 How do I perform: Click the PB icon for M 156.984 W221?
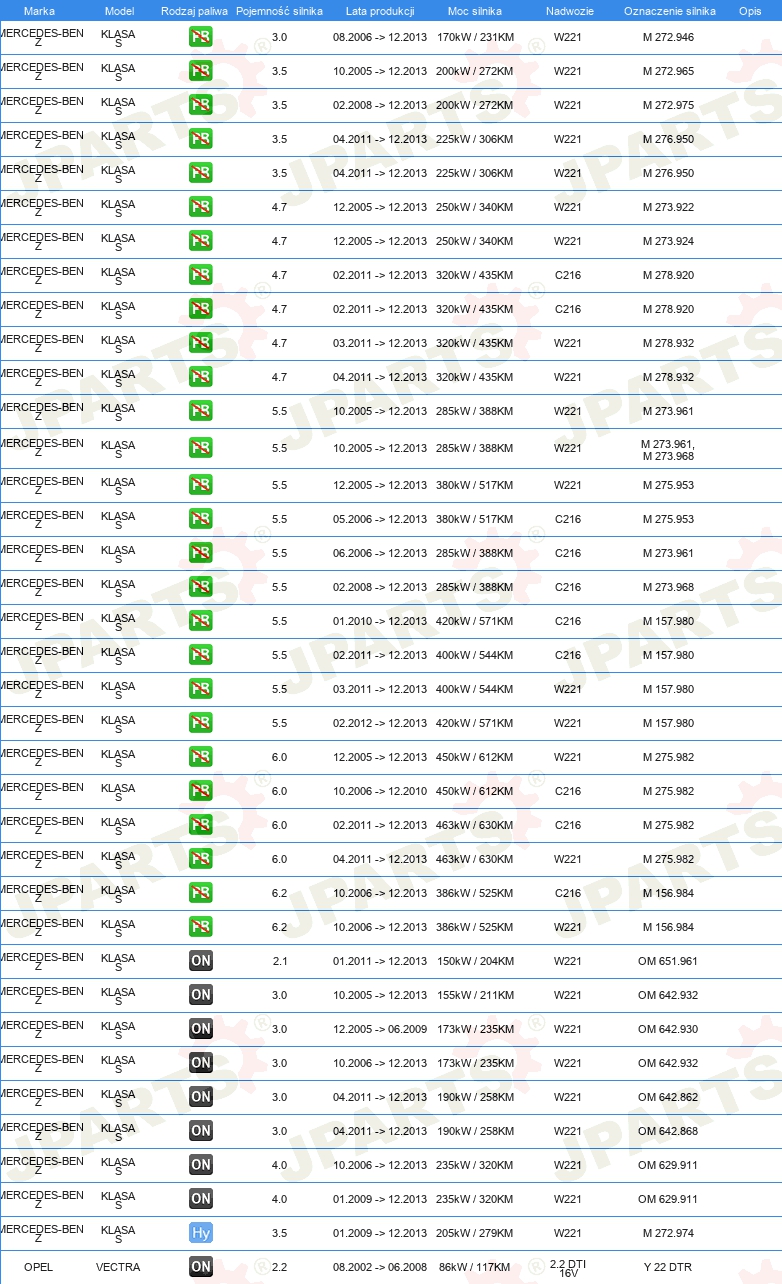201,927
